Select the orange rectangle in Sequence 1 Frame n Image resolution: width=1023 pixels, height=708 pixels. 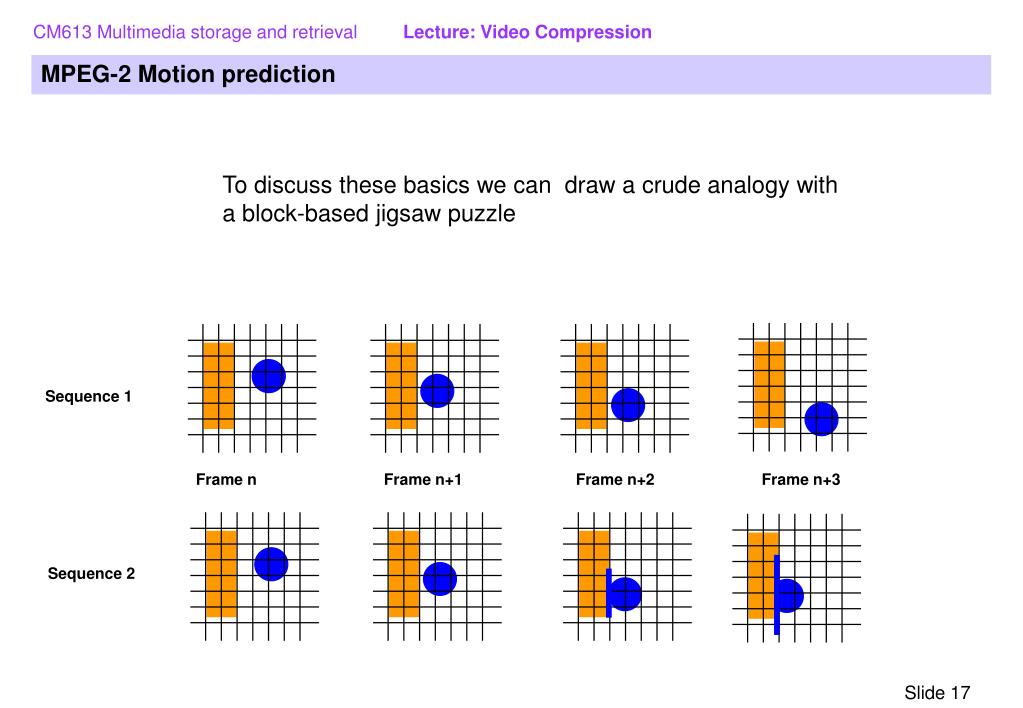coord(219,385)
